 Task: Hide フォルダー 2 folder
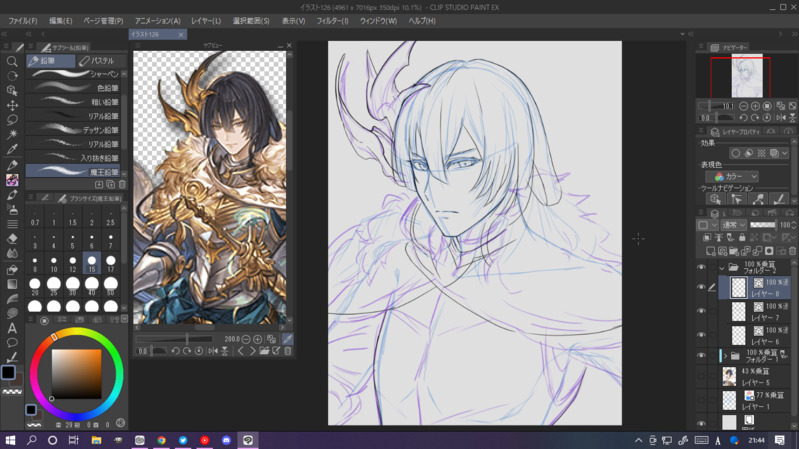[x=701, y=267]
